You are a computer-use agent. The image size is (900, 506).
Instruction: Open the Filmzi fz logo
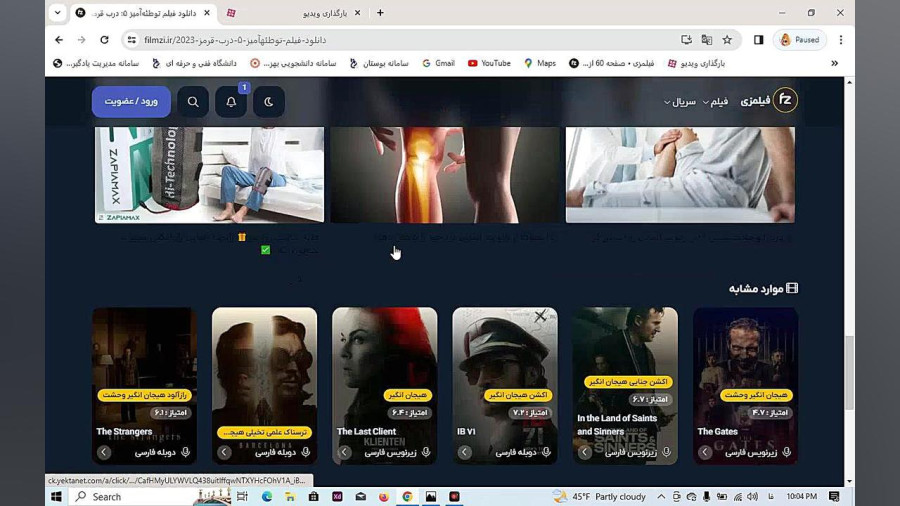pos(785,100)
